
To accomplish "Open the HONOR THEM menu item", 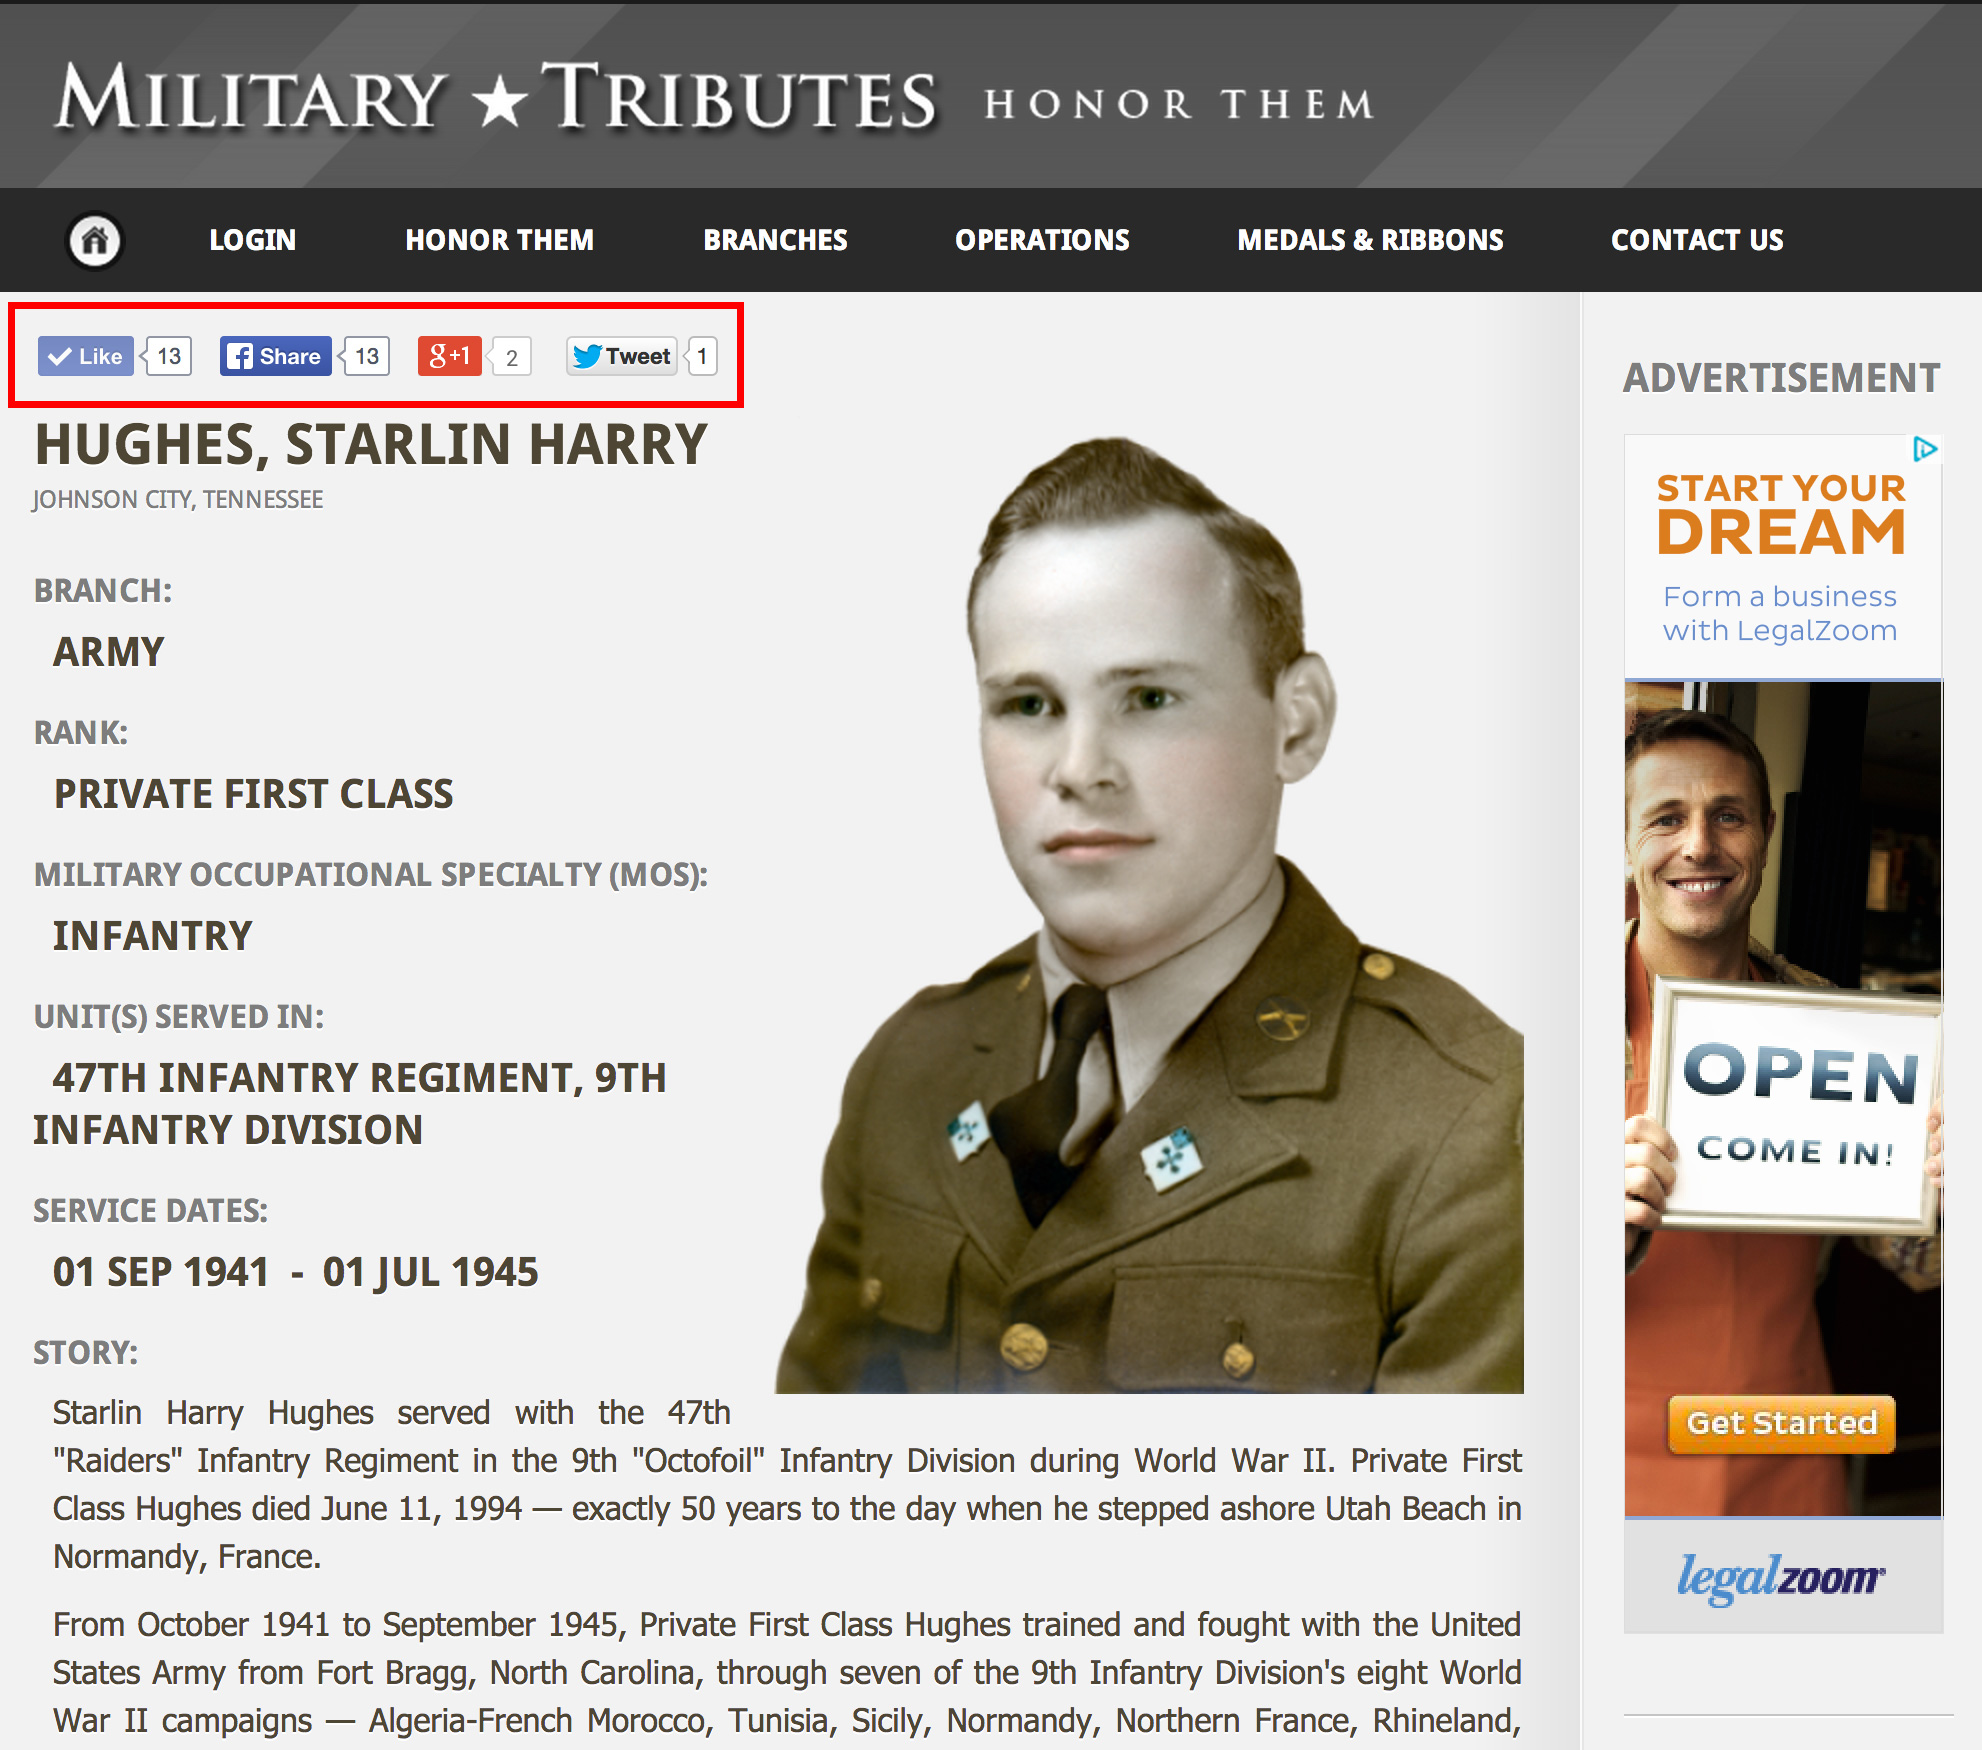I will (x=500, y=240).
